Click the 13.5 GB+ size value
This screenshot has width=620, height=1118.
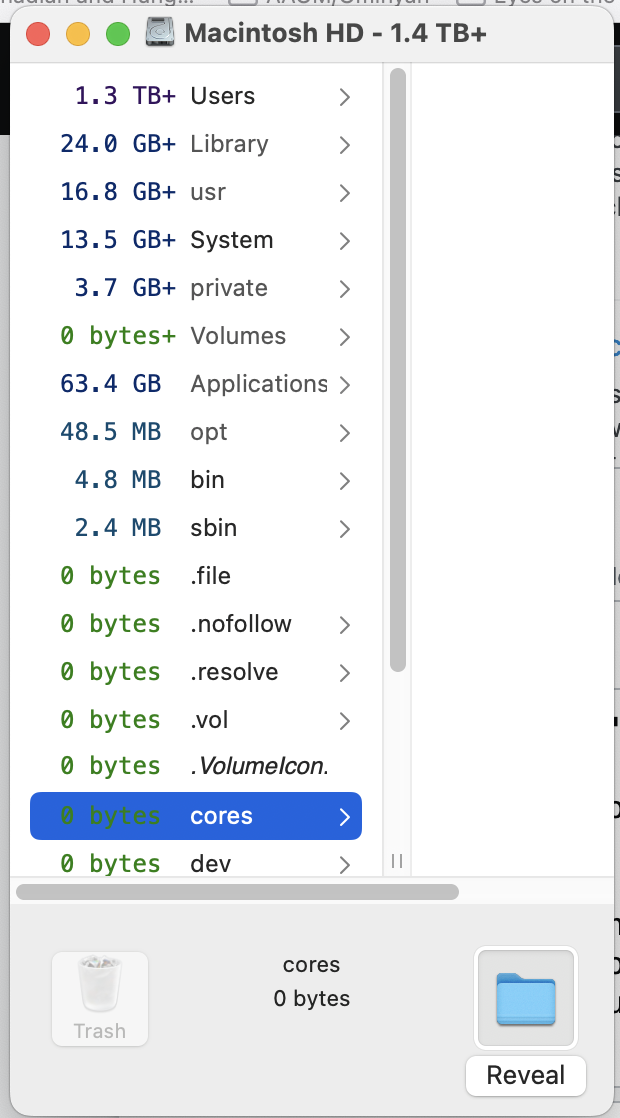coord(118,240)
